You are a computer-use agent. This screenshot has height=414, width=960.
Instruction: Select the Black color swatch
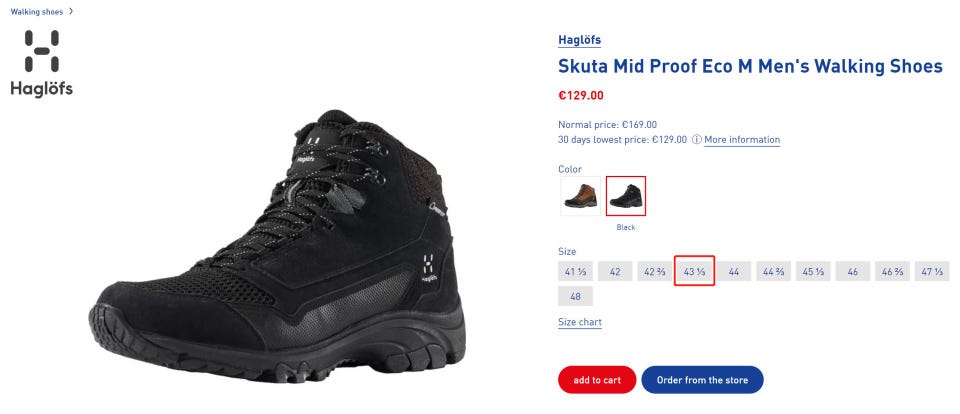point(626,195)
